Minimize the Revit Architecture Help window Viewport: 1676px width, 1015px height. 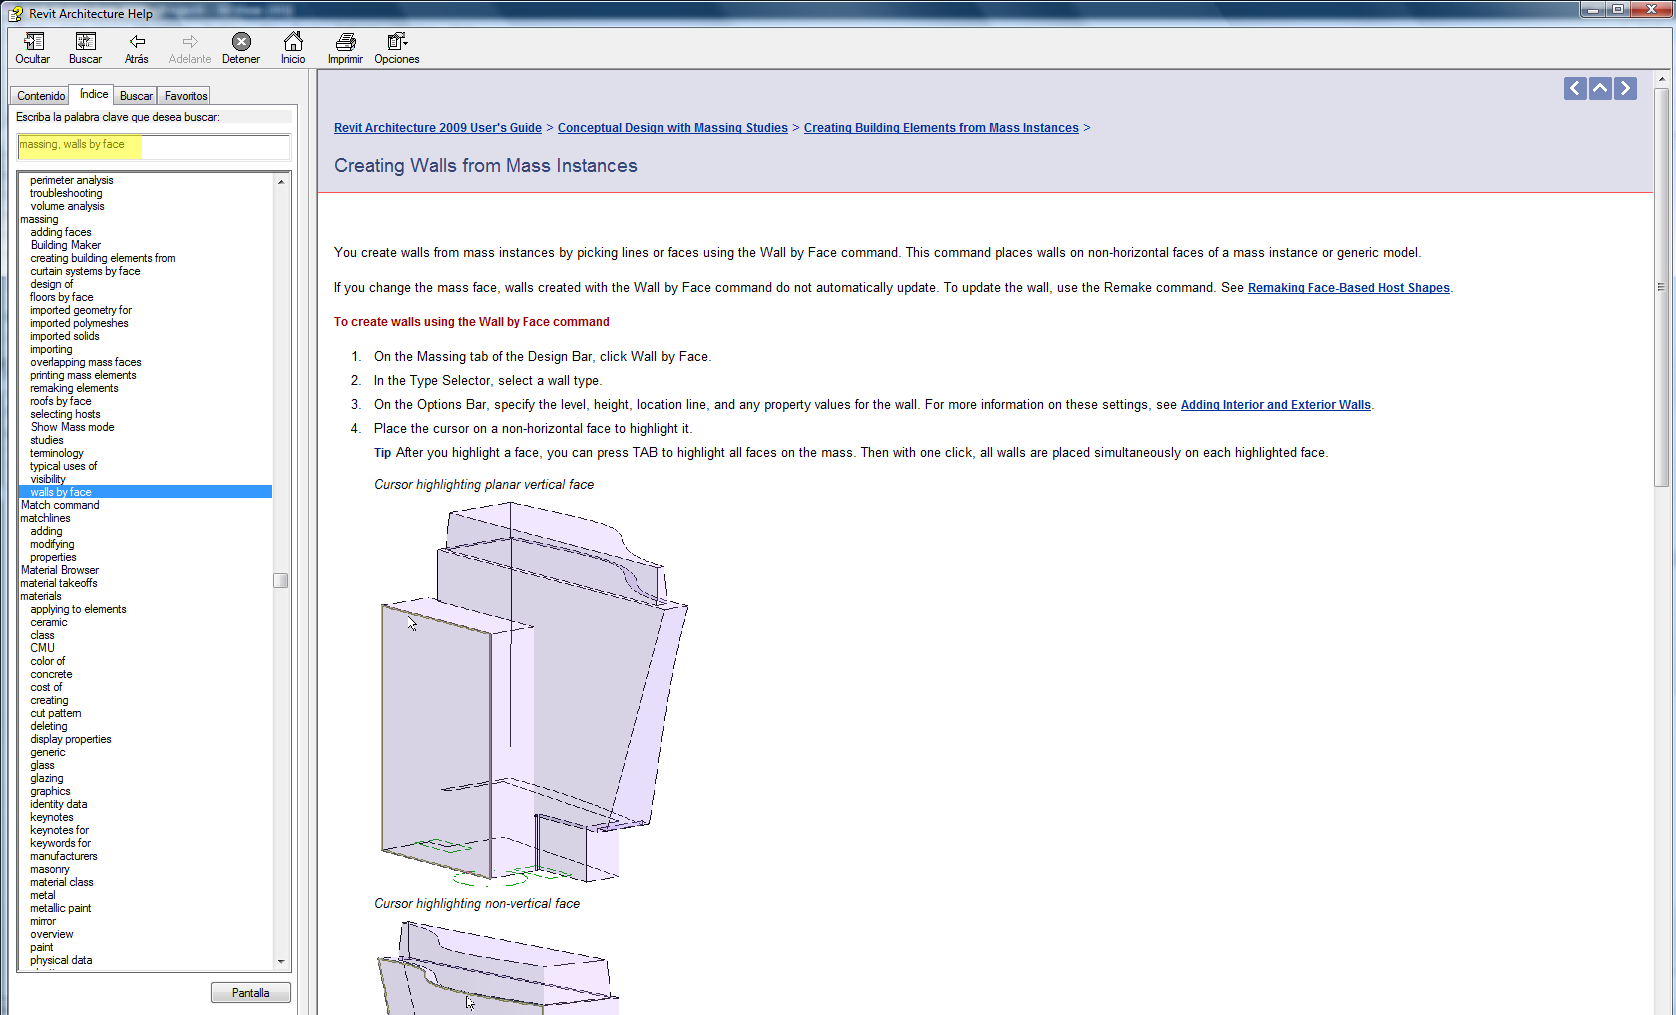(x=1593, y=9)
